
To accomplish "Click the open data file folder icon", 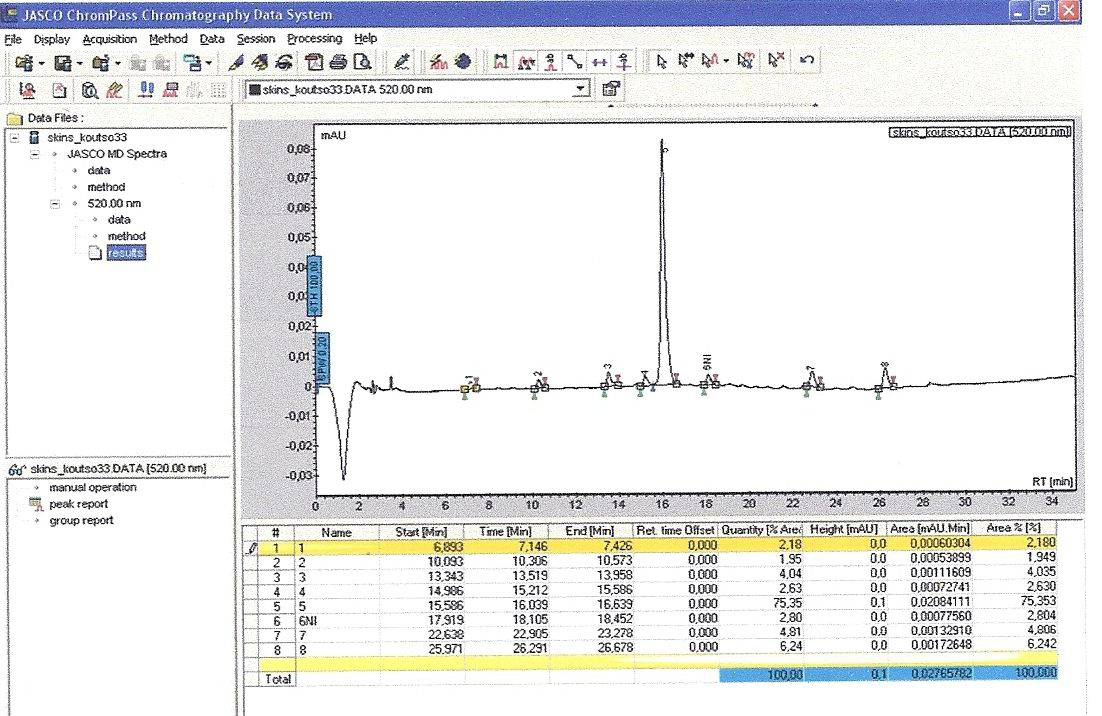I will coord(23,63).
